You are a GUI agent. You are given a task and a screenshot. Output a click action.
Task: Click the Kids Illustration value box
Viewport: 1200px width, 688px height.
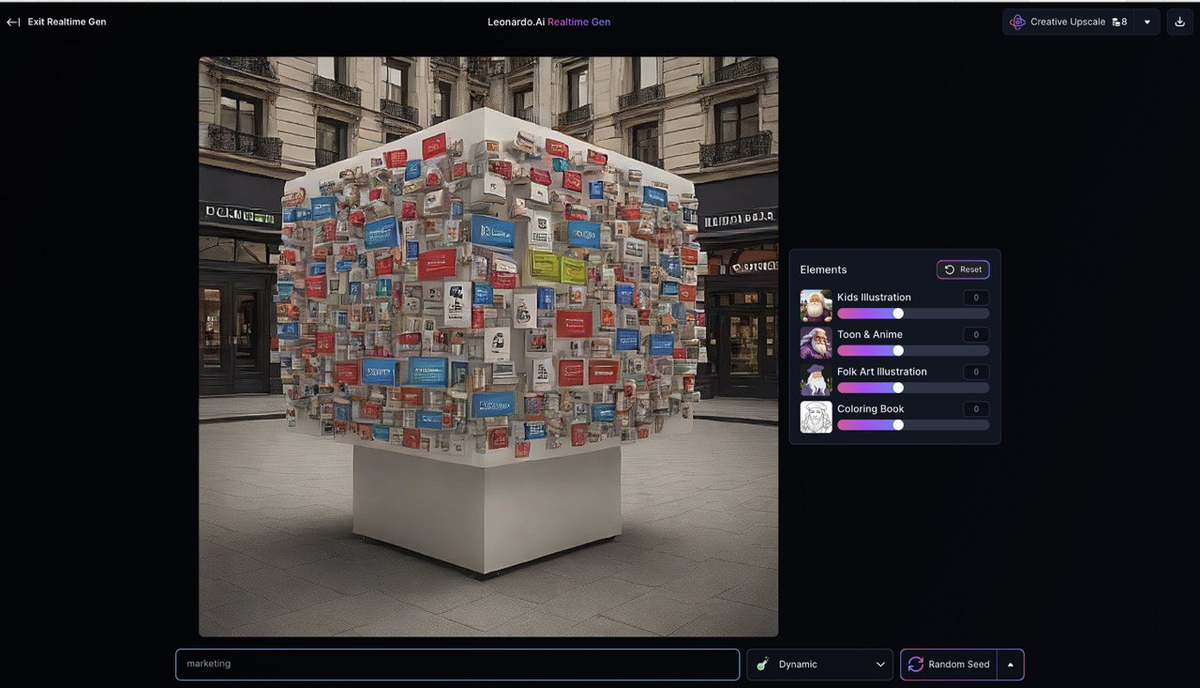pyautogui.click(x=976, y=298)
